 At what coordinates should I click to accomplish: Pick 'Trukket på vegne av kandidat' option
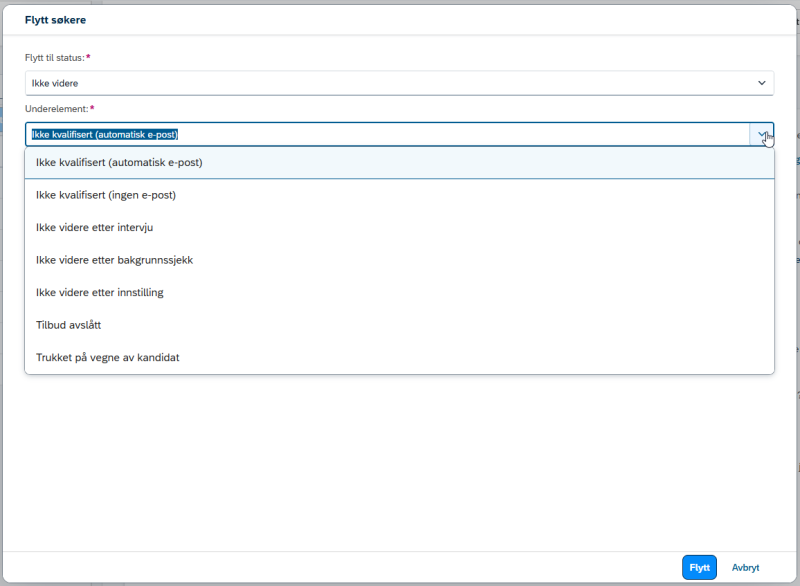(x=399, y=358)
